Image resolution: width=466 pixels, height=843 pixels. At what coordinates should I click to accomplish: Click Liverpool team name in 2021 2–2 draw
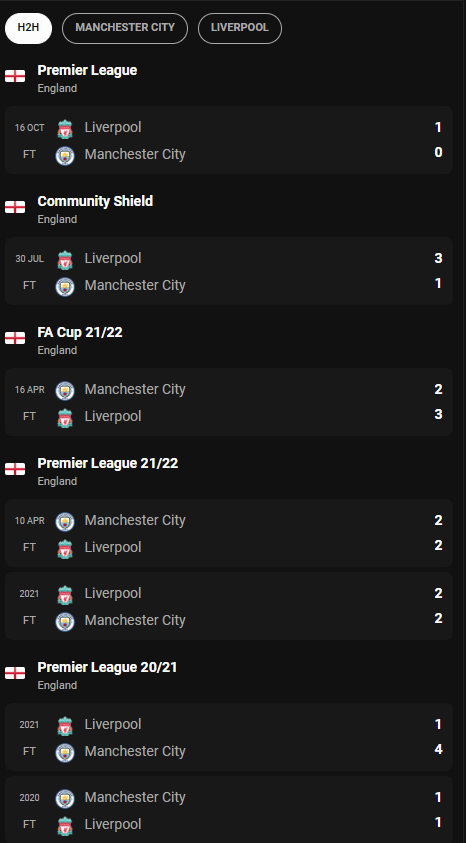point(113,594)
